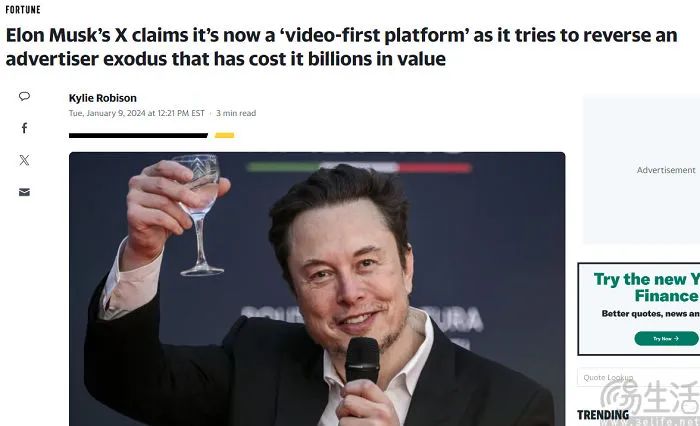This screenshot has width=700, height=426.
Task: Share article via X icon
Action: (x=25, y=160)
